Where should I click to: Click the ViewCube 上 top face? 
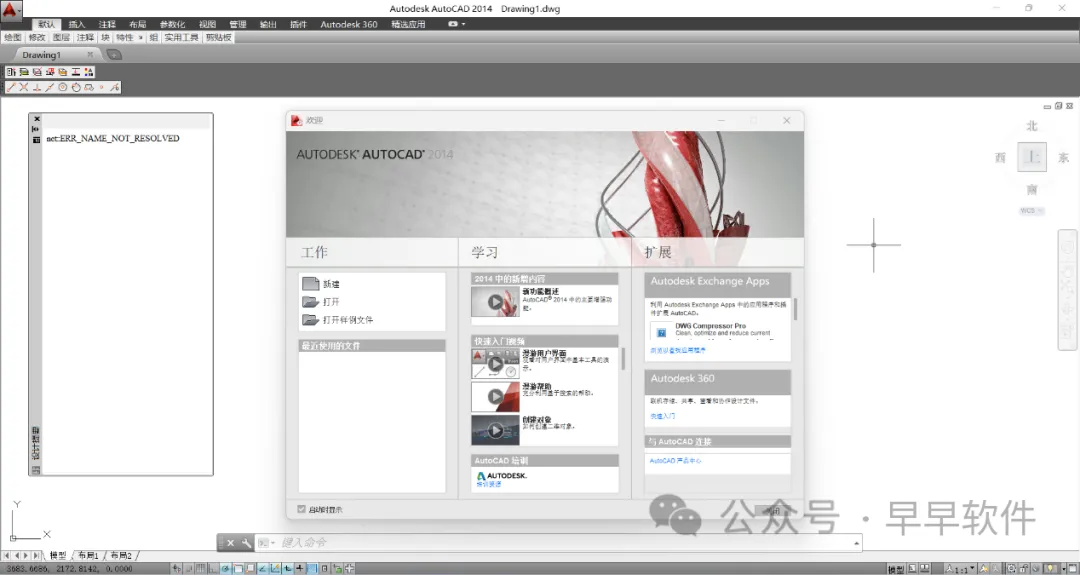1032,157
